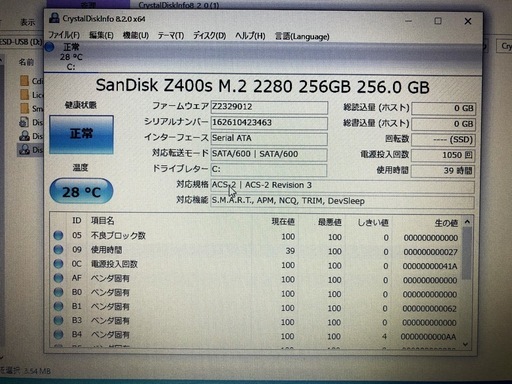Click the power on hours 39 時間 field
The height and width of the screenshot is (384, 512).
[444, 171]
